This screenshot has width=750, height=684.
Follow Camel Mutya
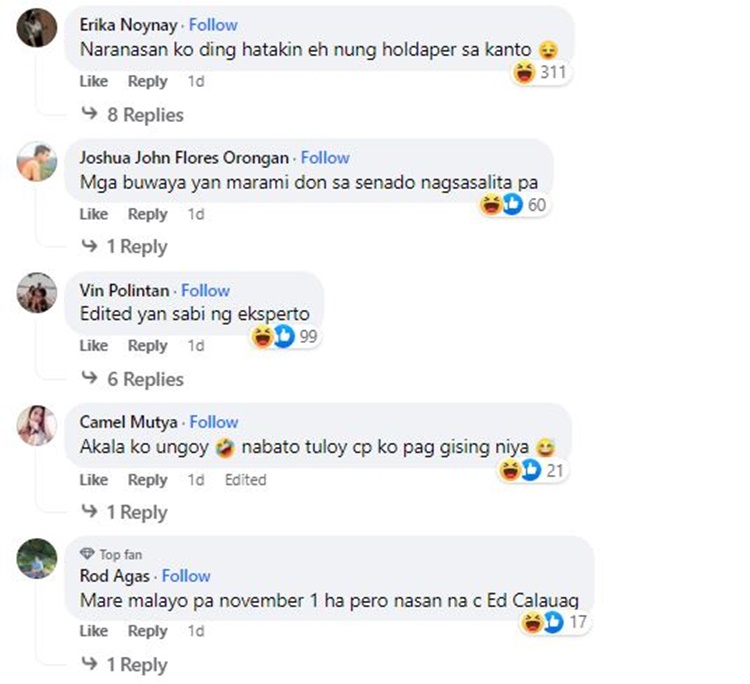214,422
